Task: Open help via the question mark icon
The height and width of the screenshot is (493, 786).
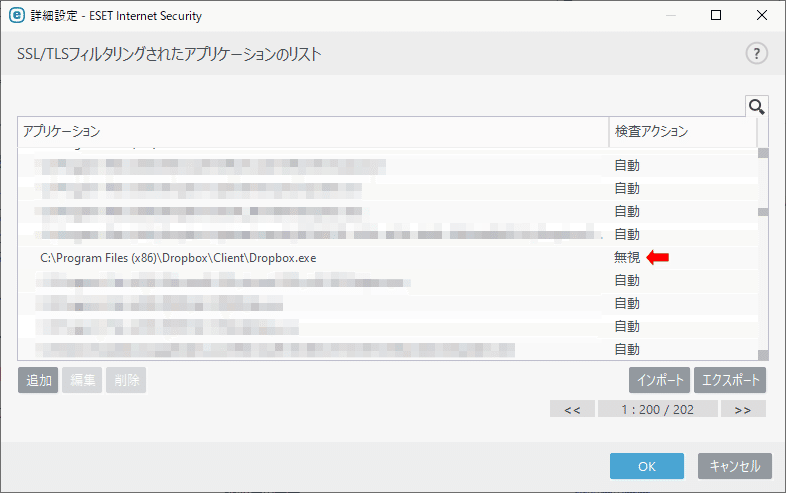Action: pos(756,53)
